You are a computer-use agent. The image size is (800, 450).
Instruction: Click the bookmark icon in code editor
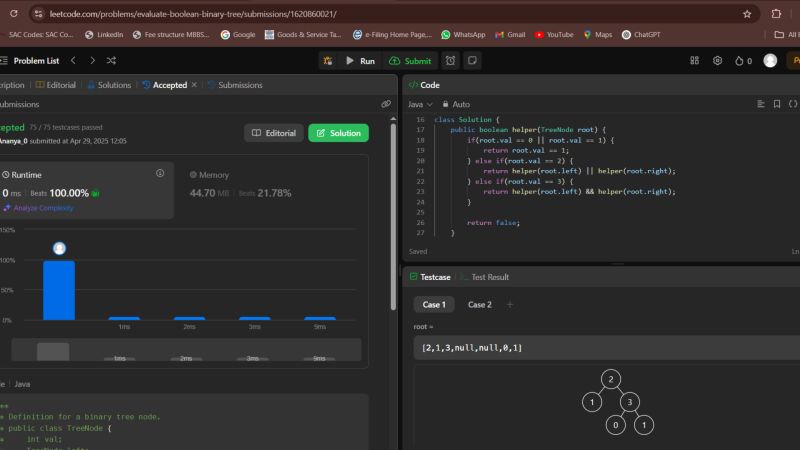[x=777, y=104]
